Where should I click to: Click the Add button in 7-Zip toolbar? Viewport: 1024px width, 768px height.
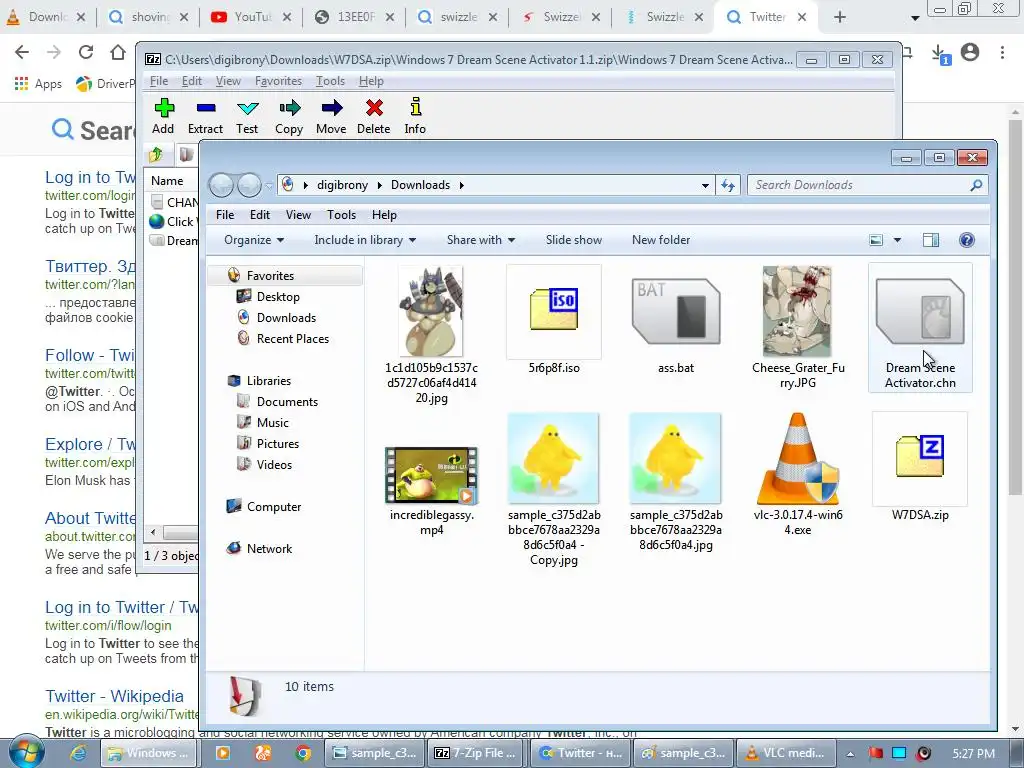pyautogui.click(x=163, y=116)
